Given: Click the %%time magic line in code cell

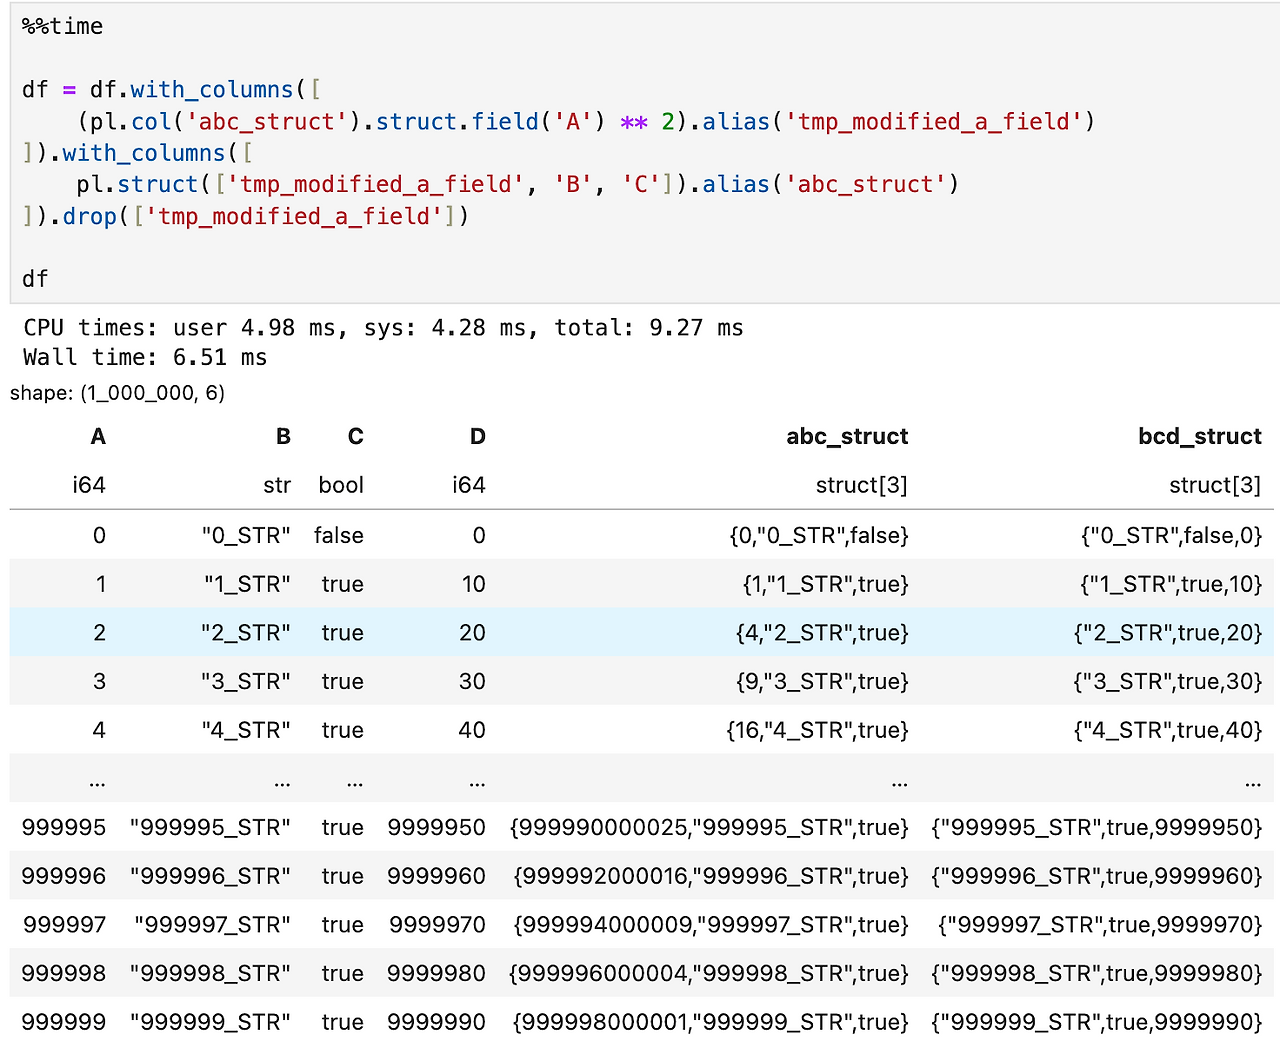Looking at the screenshot, I should coord(62,26).
